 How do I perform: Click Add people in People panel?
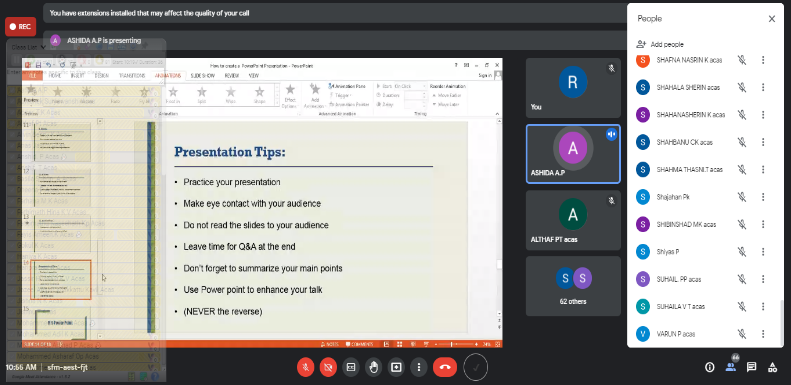point(660,44)
